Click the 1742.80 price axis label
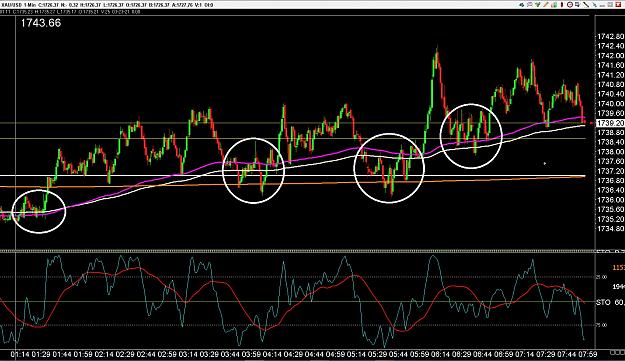625x361 pixels. (610, 37)
